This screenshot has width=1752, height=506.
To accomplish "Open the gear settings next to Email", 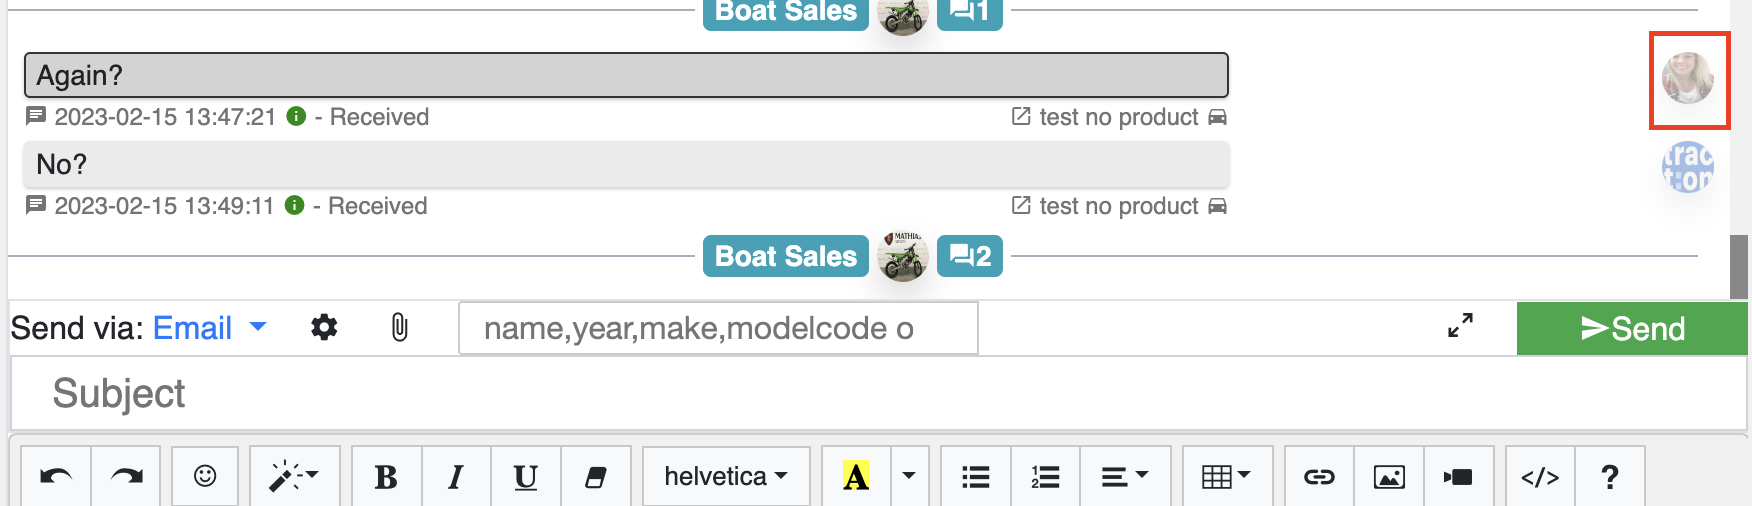I will 324,327.
